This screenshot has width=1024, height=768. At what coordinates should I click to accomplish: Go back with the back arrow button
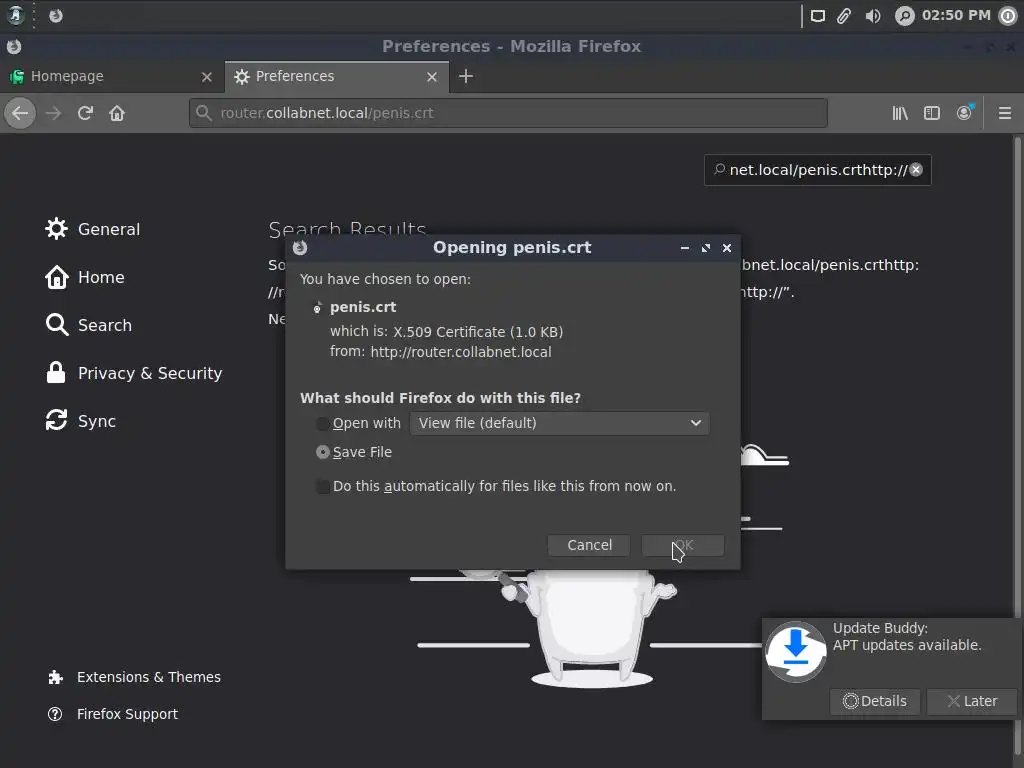pos(20,113)
